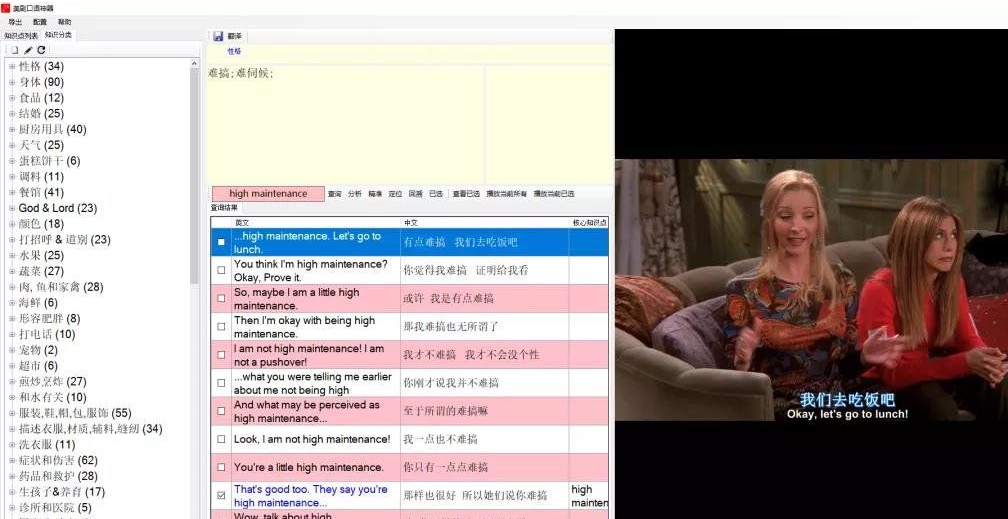1008x519 pixels.
Task: Open the 帮助 menu
Action: 64,22
